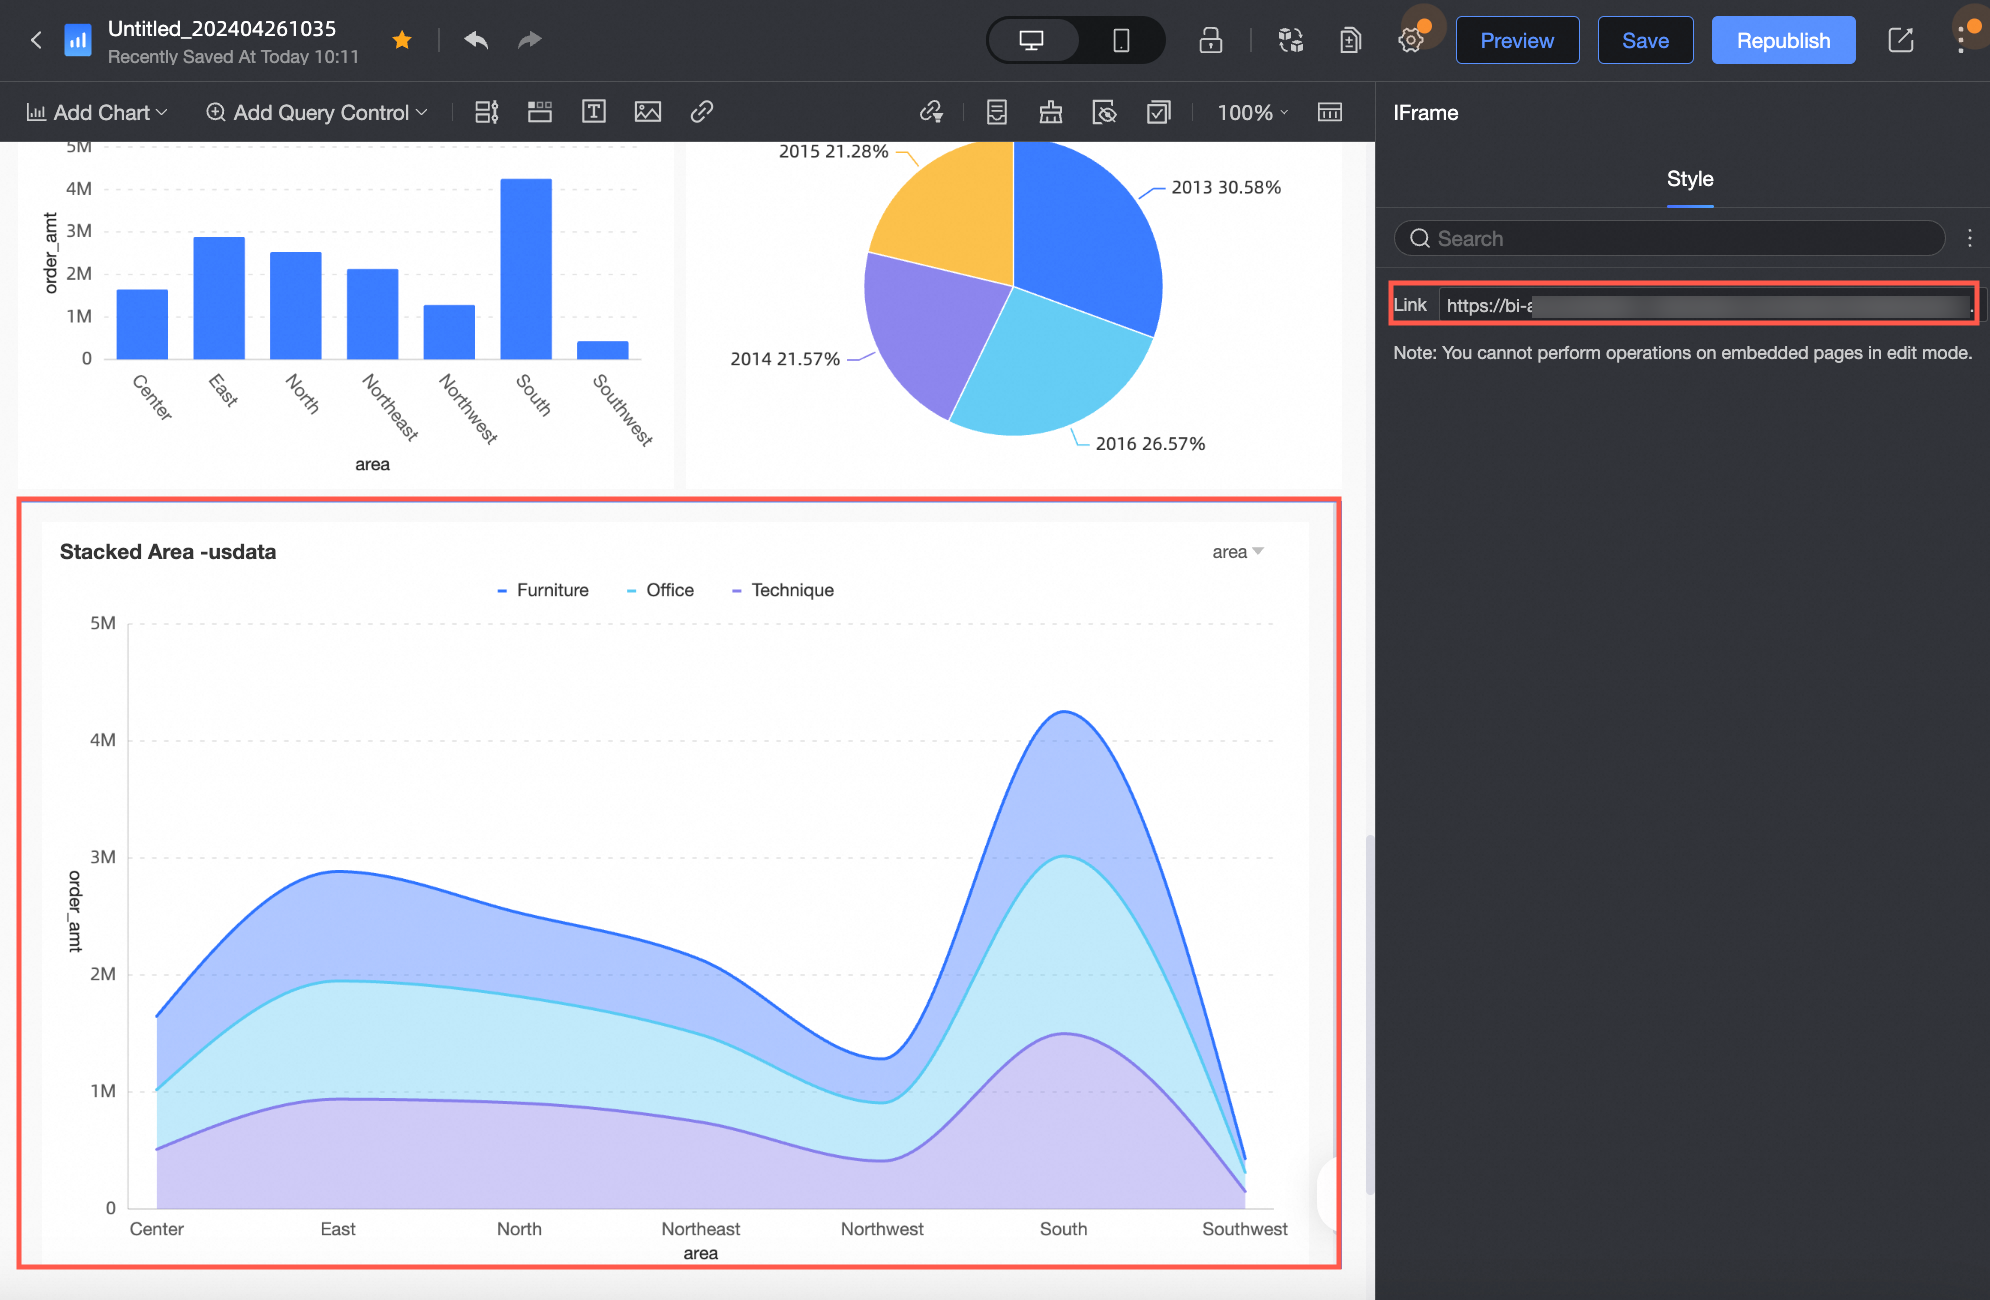Screen dimensions: 1990x1300
Task: Insert a query control widget icon
Action: coord(487,112)
